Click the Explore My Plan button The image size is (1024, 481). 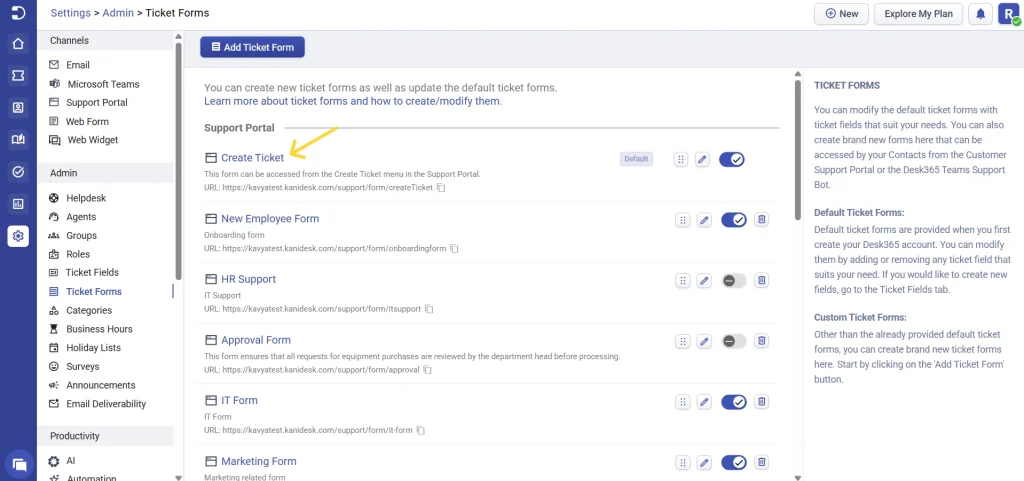(x=918, y=14)
